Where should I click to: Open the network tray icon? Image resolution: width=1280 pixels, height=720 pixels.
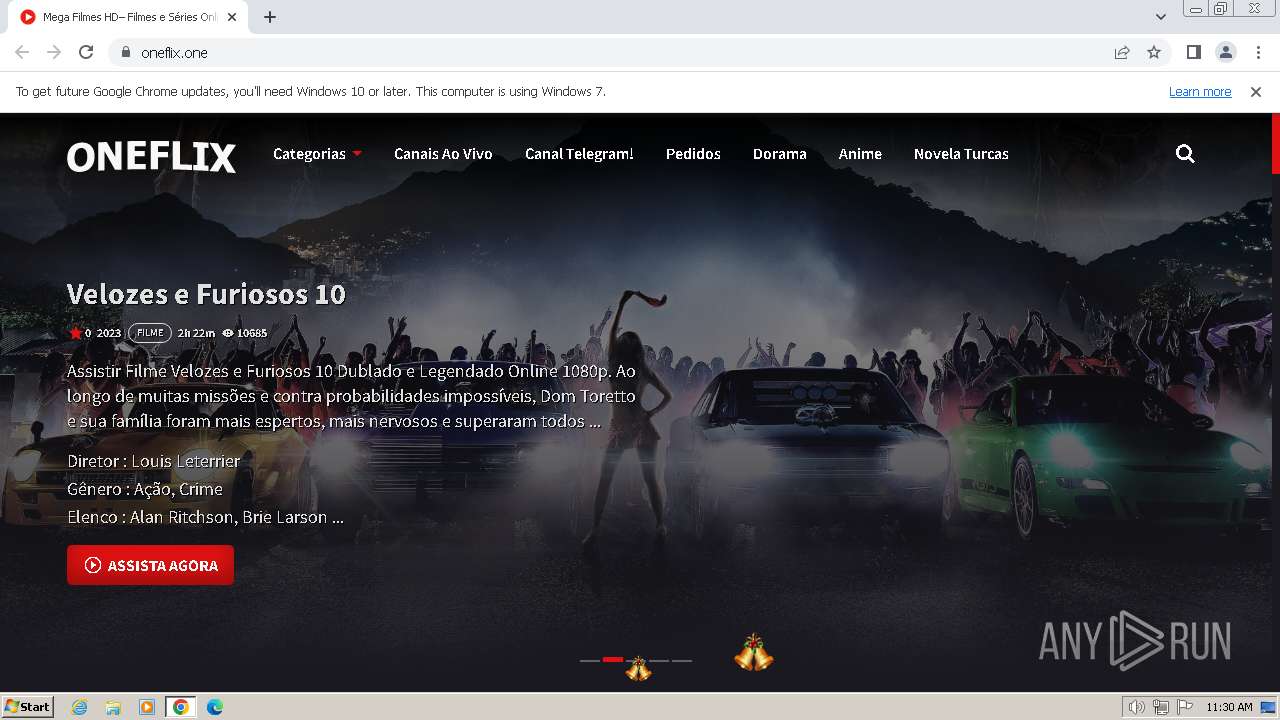(x=1161, y=707)
